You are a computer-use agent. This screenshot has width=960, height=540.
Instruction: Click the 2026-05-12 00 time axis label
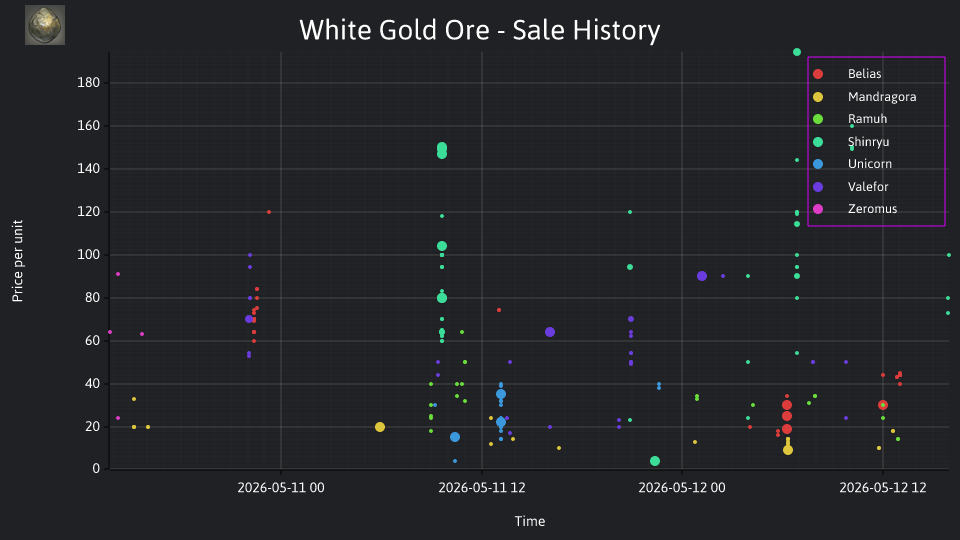(682, 488)
